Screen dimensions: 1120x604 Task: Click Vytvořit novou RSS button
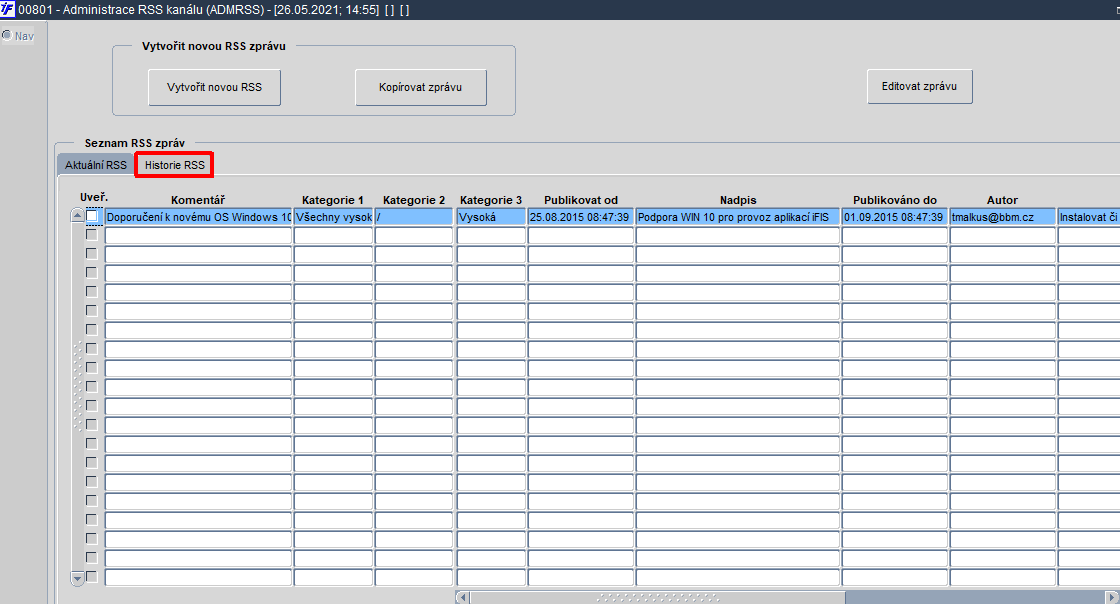click(214, 87)
